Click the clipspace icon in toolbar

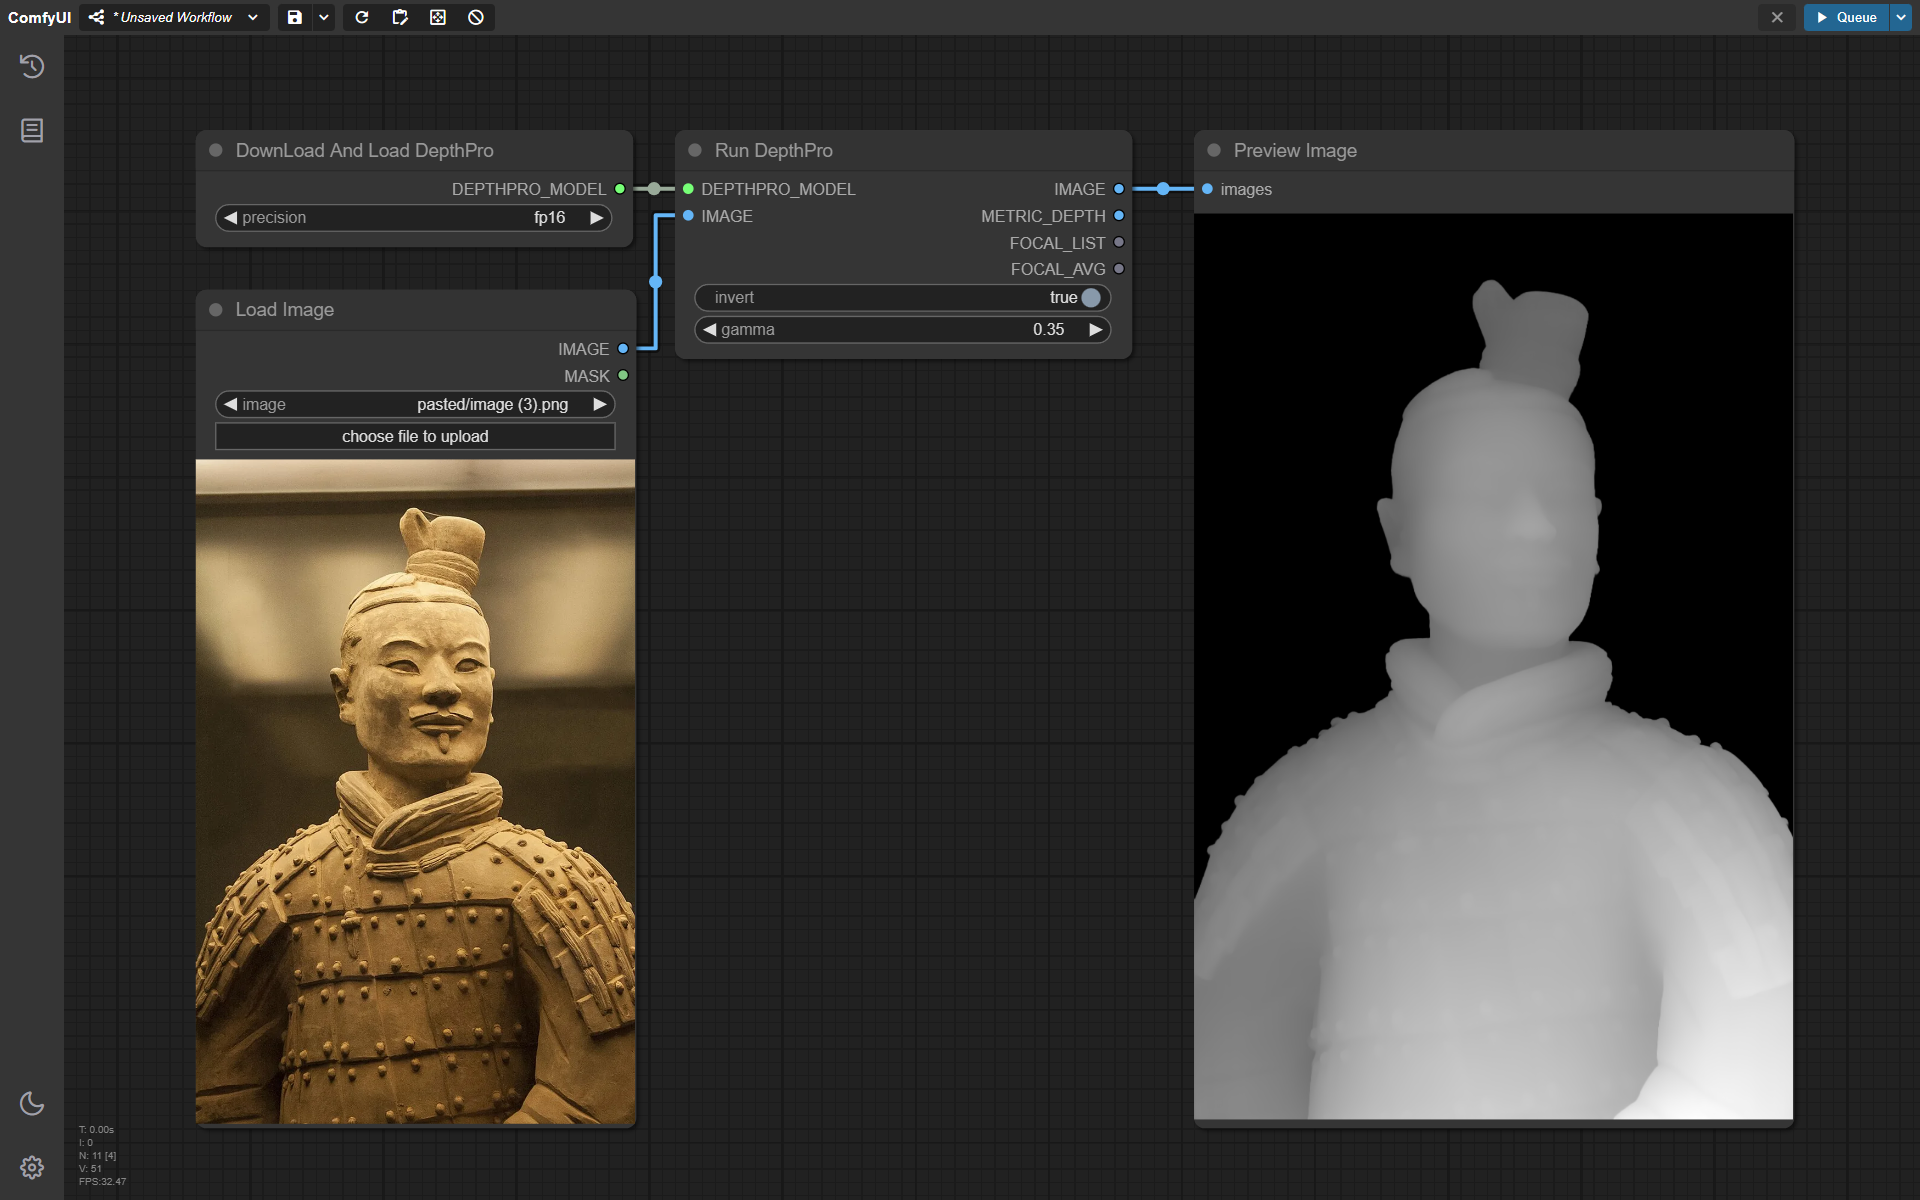400,17
